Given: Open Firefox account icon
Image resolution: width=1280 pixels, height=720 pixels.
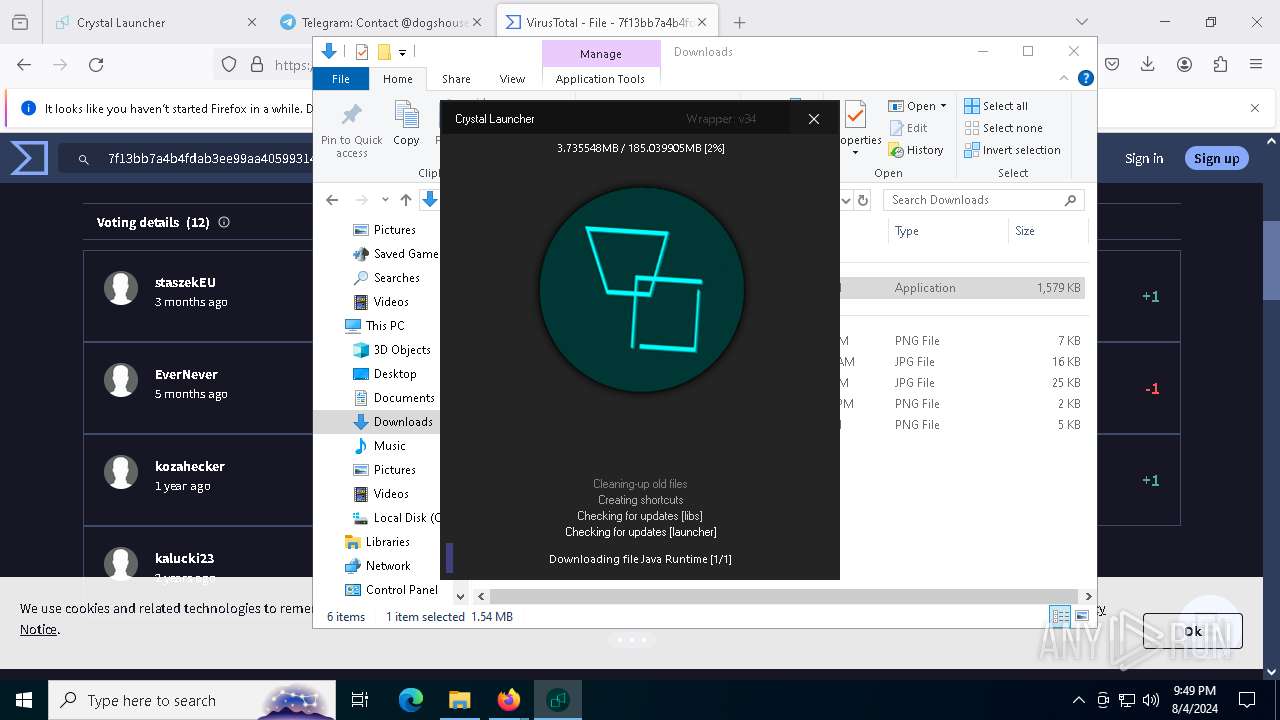Looking at the screenshot, I should point(1184,64).
